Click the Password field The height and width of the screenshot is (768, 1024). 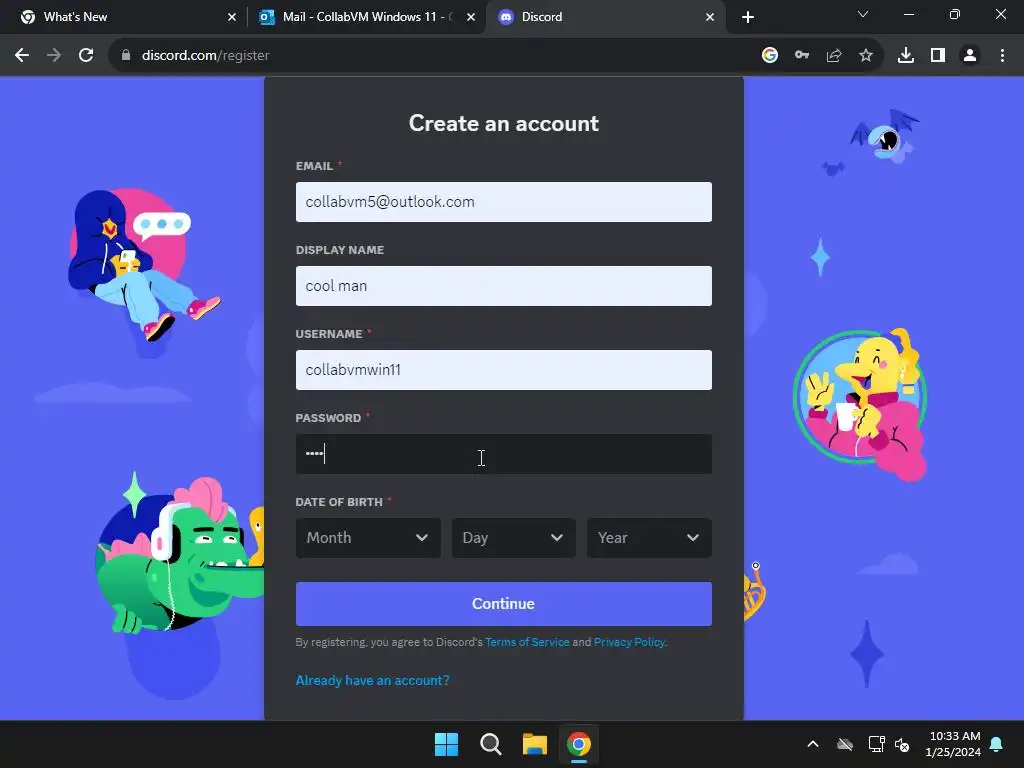[504, 454]
